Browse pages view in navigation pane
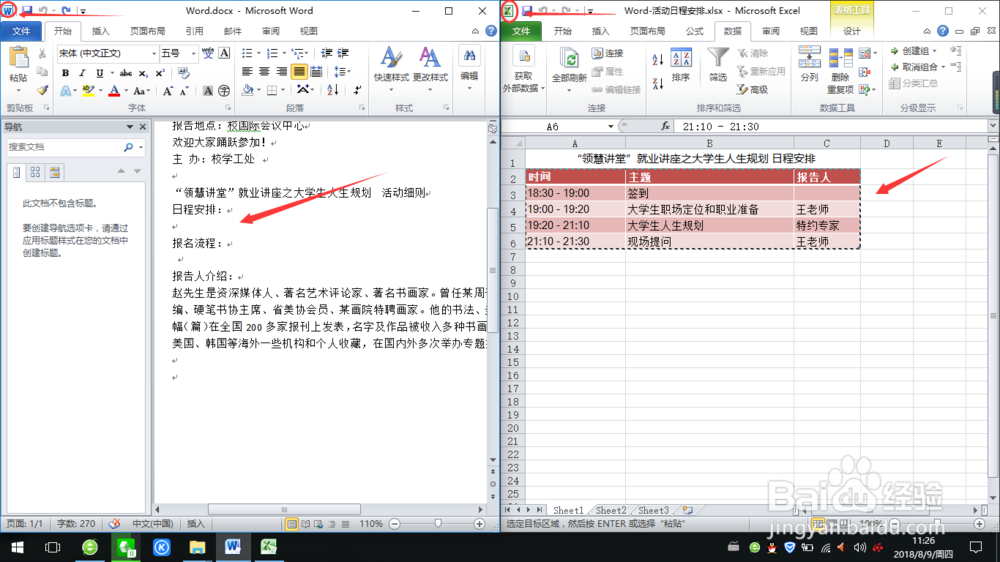 pos(35,172)
